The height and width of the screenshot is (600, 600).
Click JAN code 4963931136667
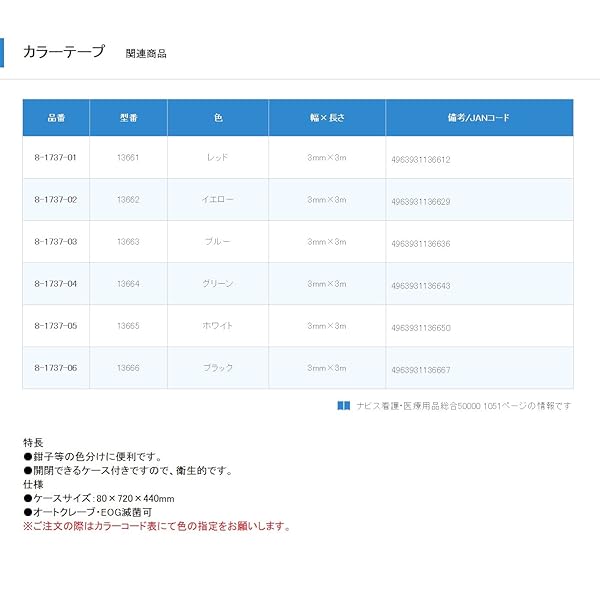(x=421, y=370)
